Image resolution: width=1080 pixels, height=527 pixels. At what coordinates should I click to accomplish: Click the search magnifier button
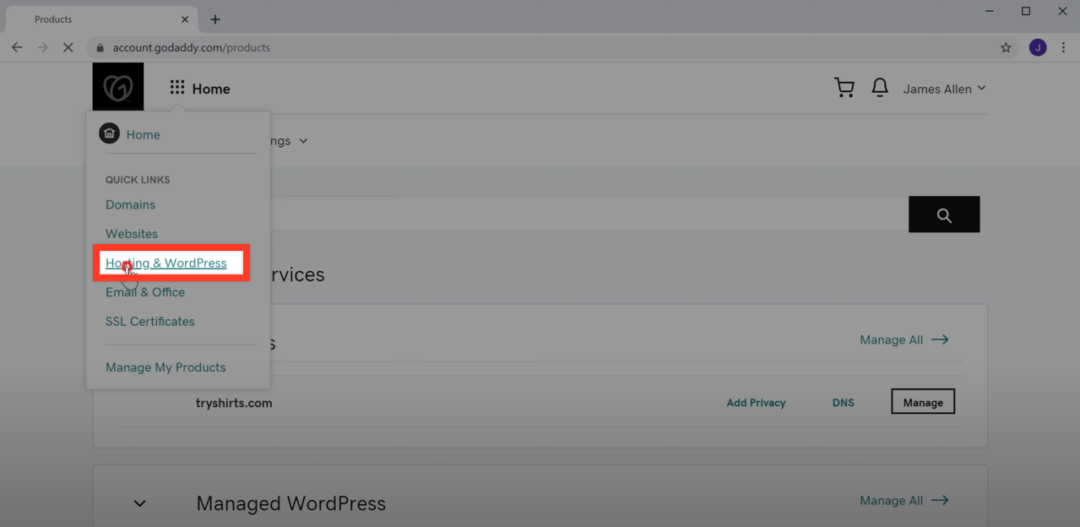coord(943,215)
